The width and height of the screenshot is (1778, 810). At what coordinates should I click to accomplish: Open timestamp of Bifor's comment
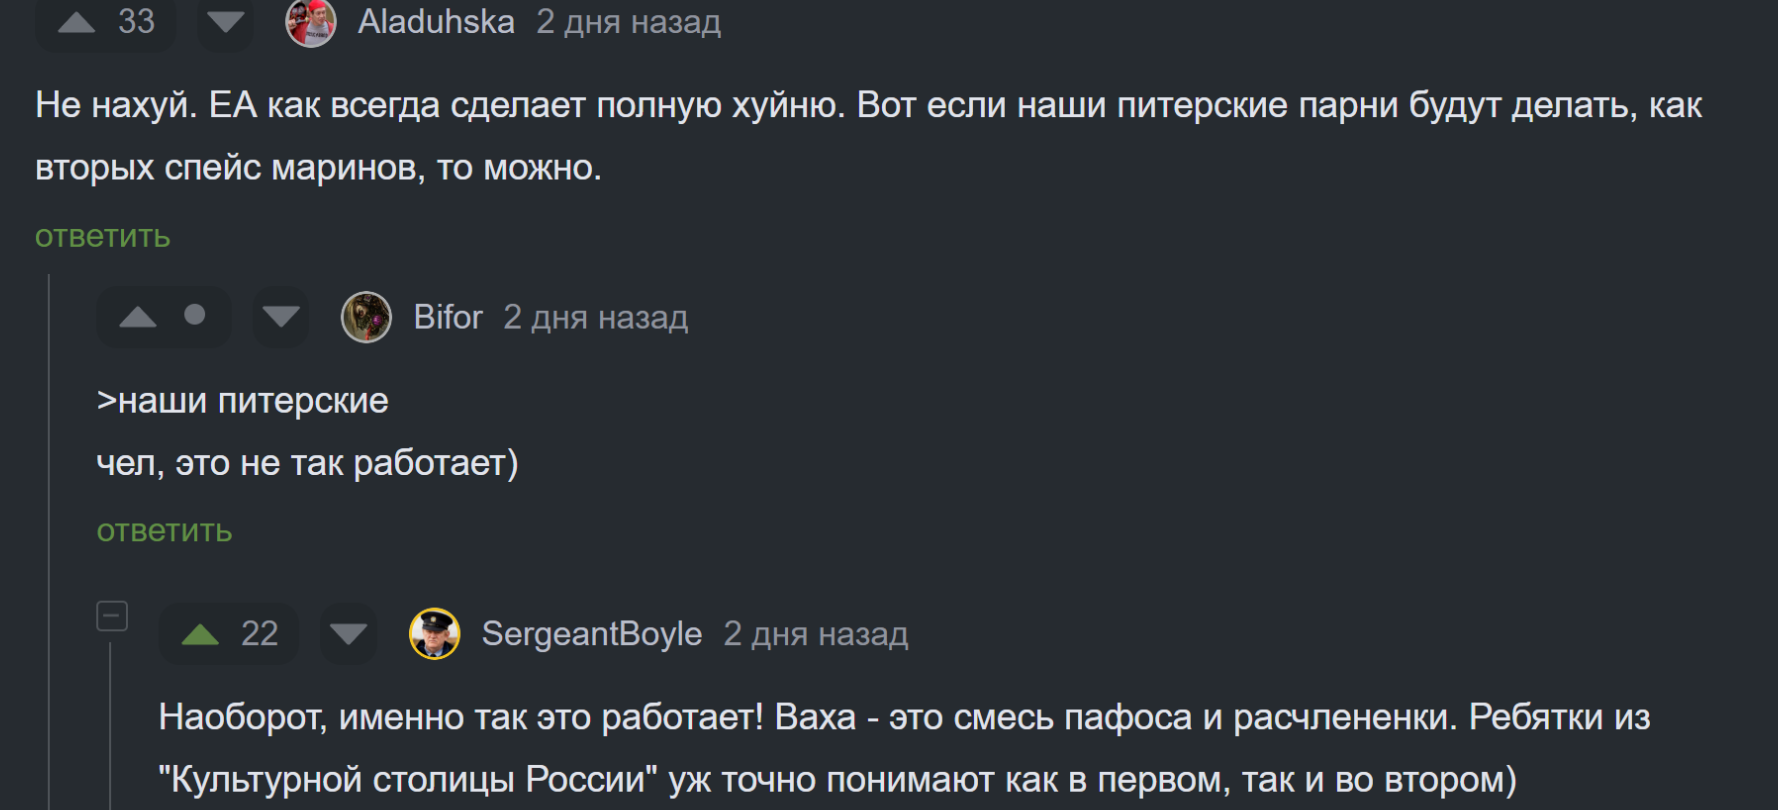[x=595, y=318]
